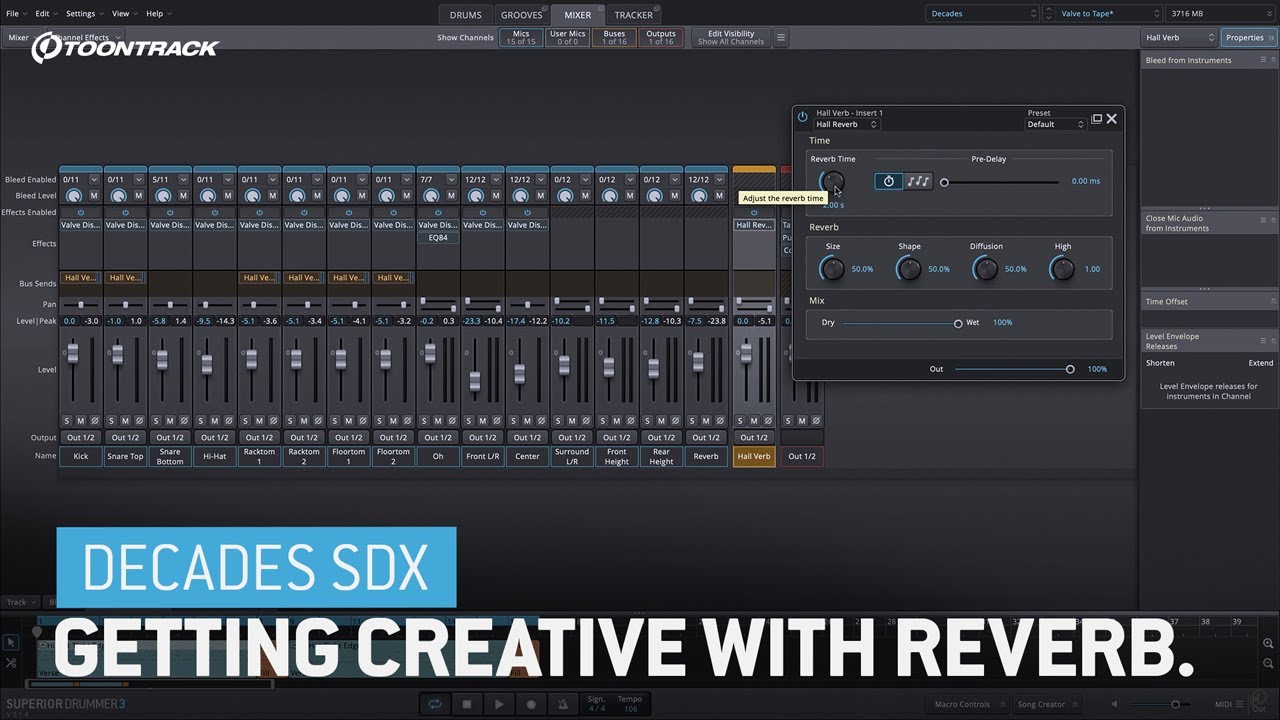1280x720 pixels.
Task: Open the EQ84 effect on the Oh channel
Action: coord(438,238)
